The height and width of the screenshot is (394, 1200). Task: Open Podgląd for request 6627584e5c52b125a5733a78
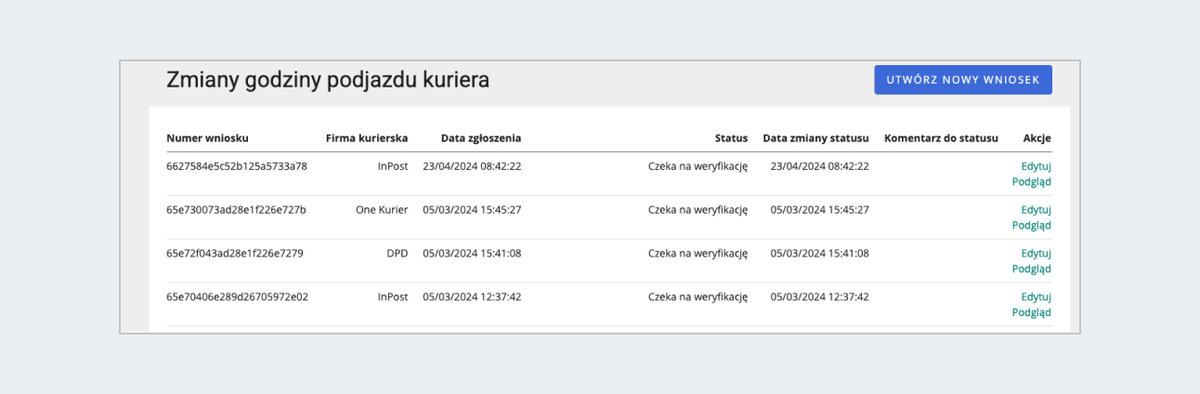click(1032, 182)
